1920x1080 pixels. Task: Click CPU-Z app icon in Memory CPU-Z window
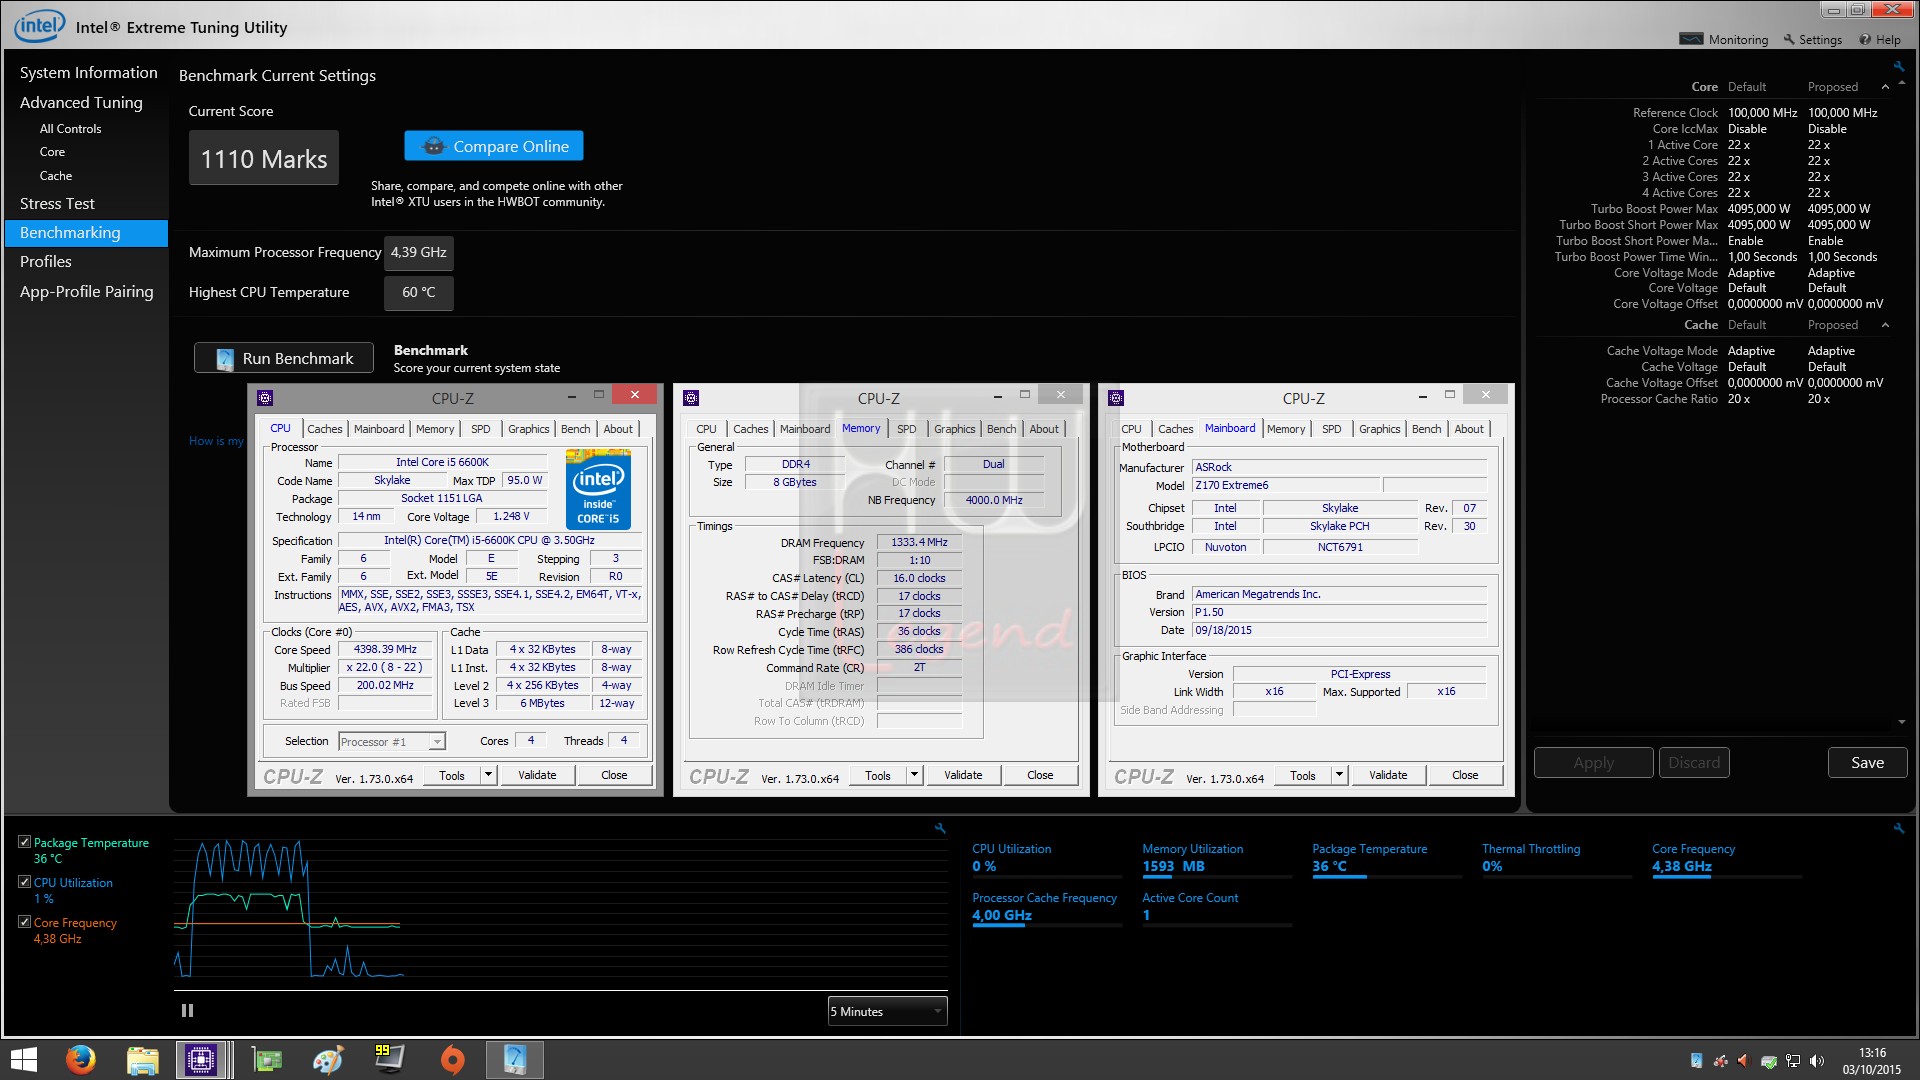[x=691, y=397]
